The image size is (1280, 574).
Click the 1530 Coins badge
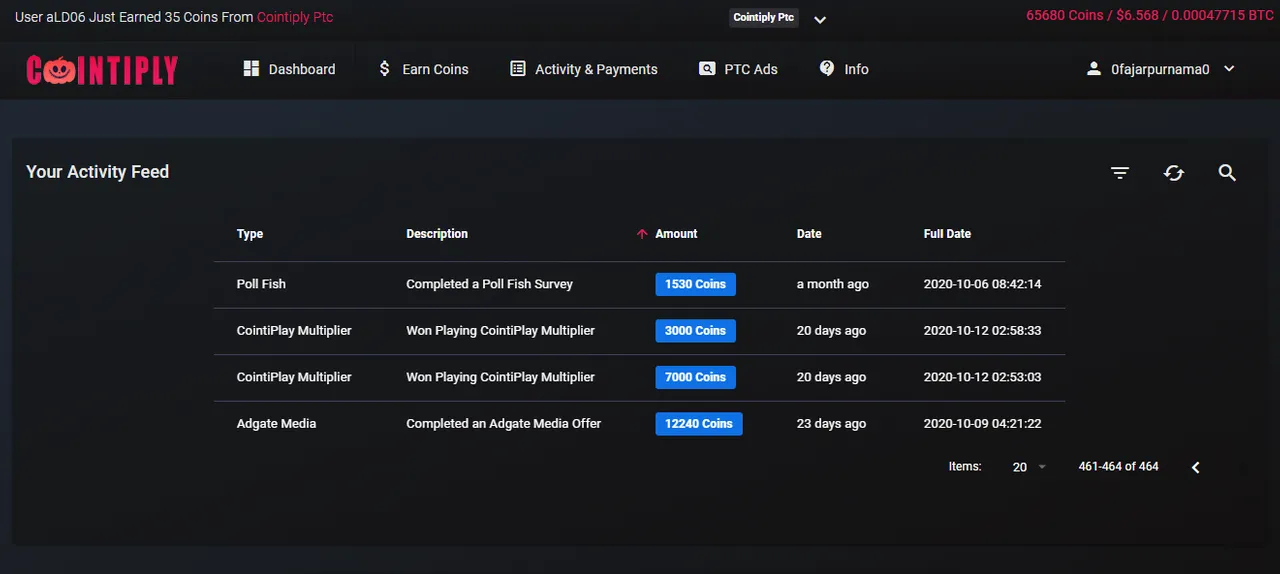point(695,284)
